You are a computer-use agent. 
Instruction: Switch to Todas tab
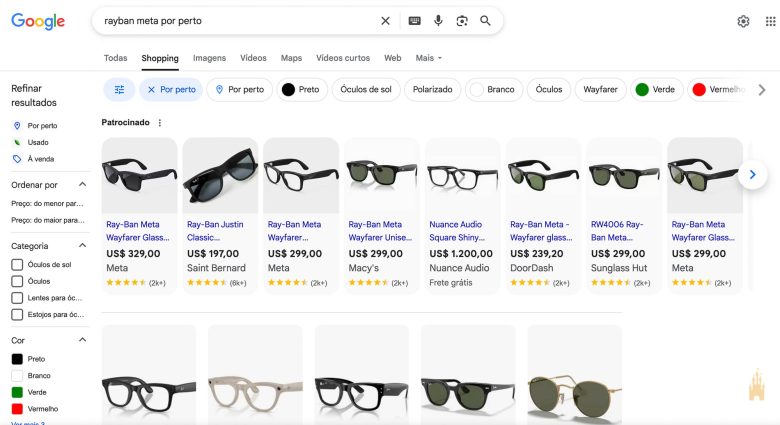(x=115, y=58)
